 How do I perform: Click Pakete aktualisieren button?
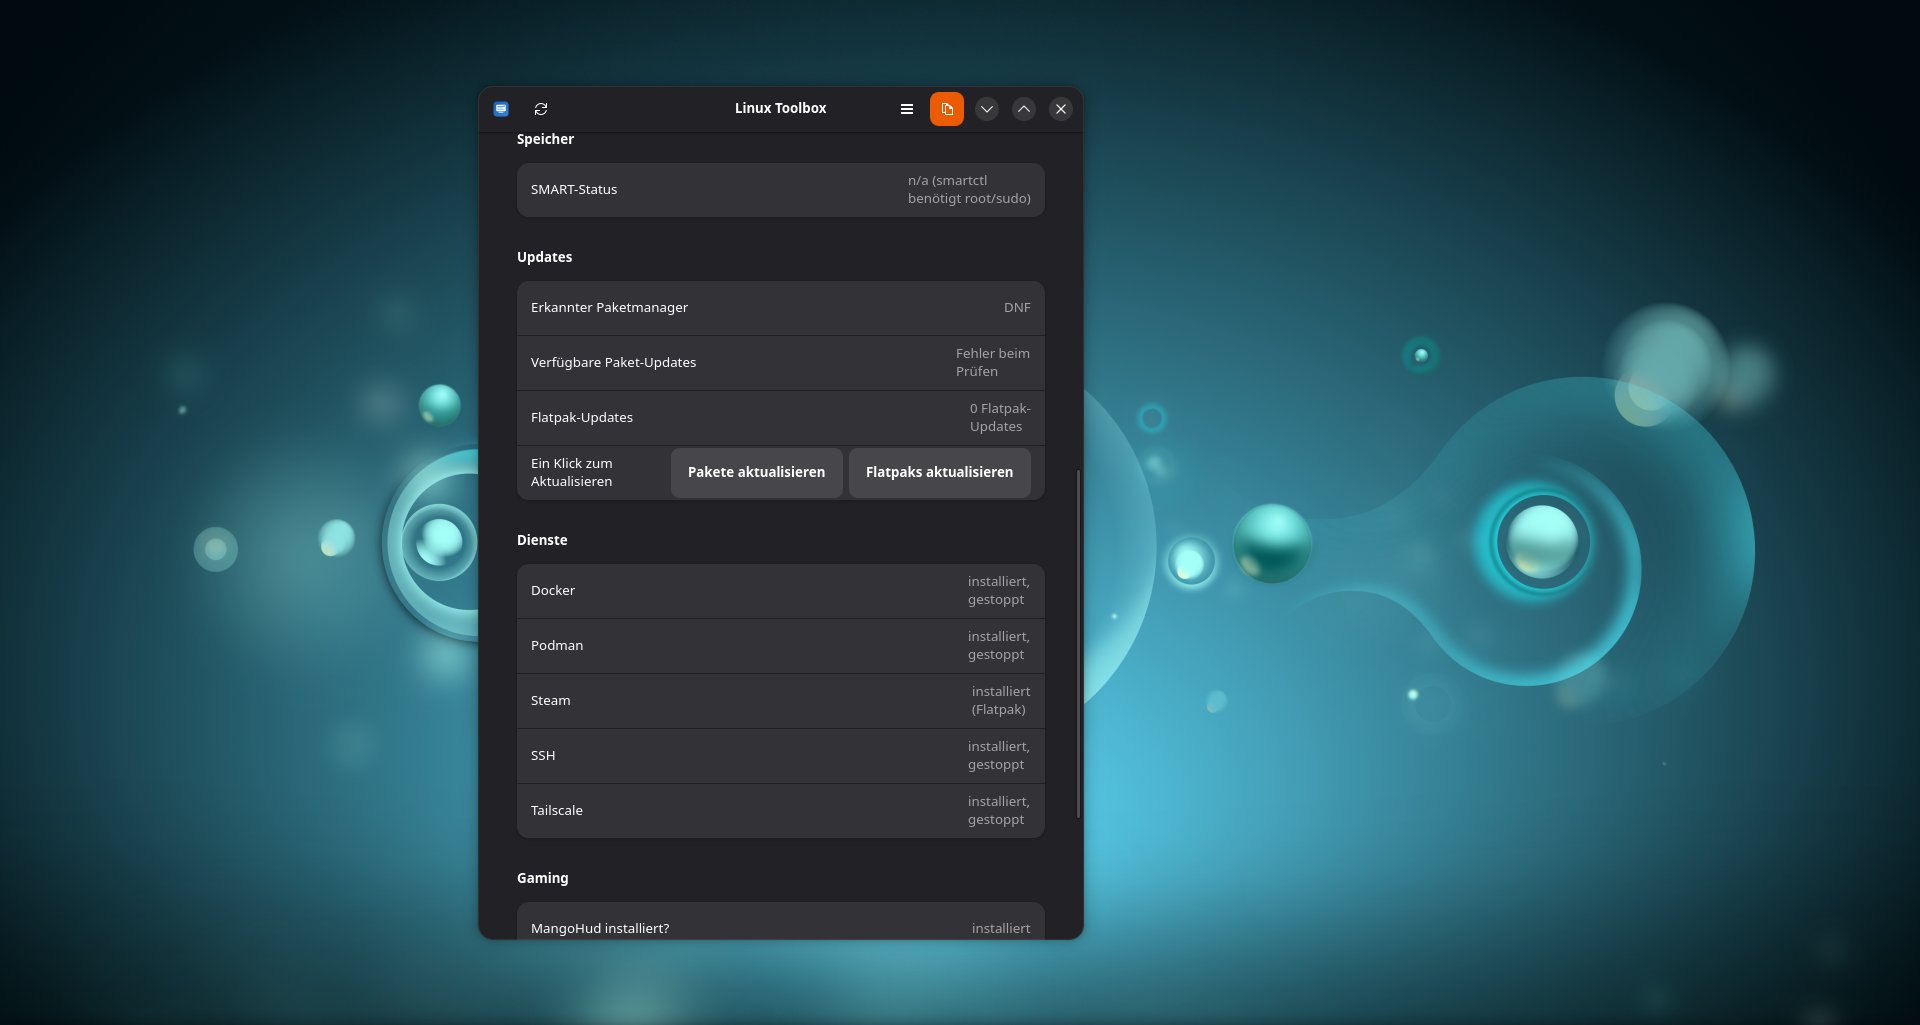757,472
